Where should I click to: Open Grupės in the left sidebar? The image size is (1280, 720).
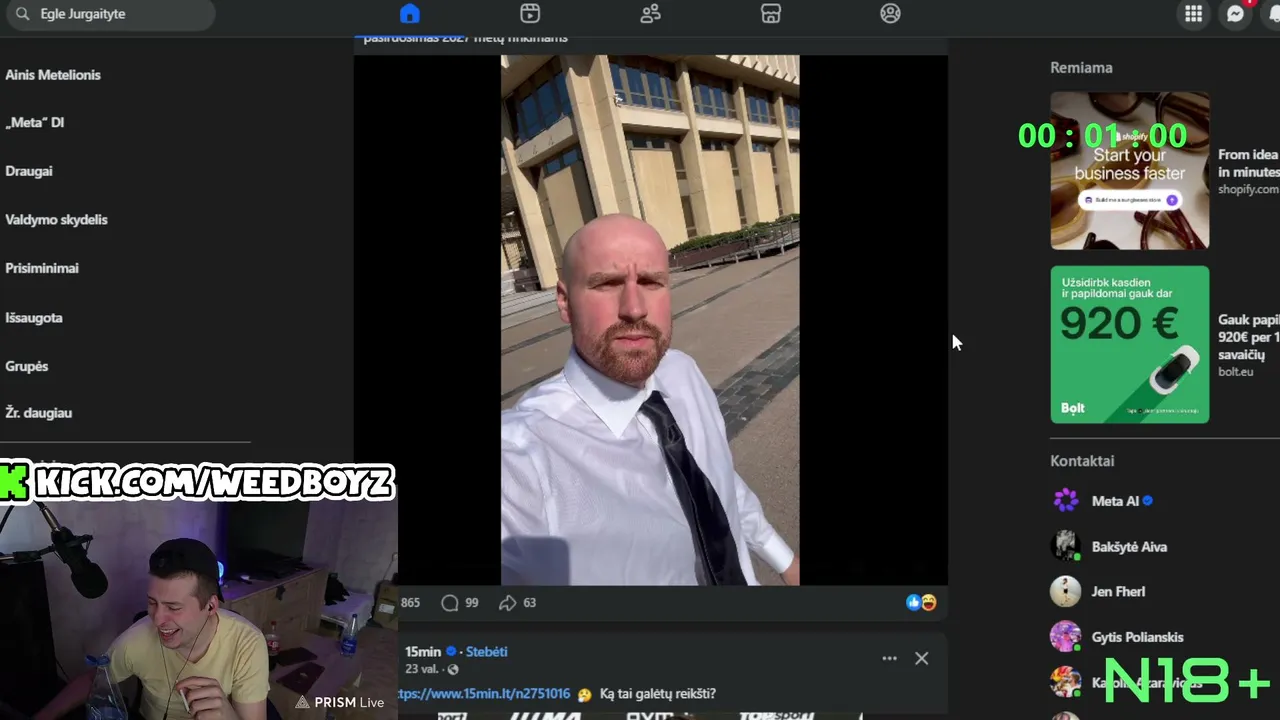(27, 366)
